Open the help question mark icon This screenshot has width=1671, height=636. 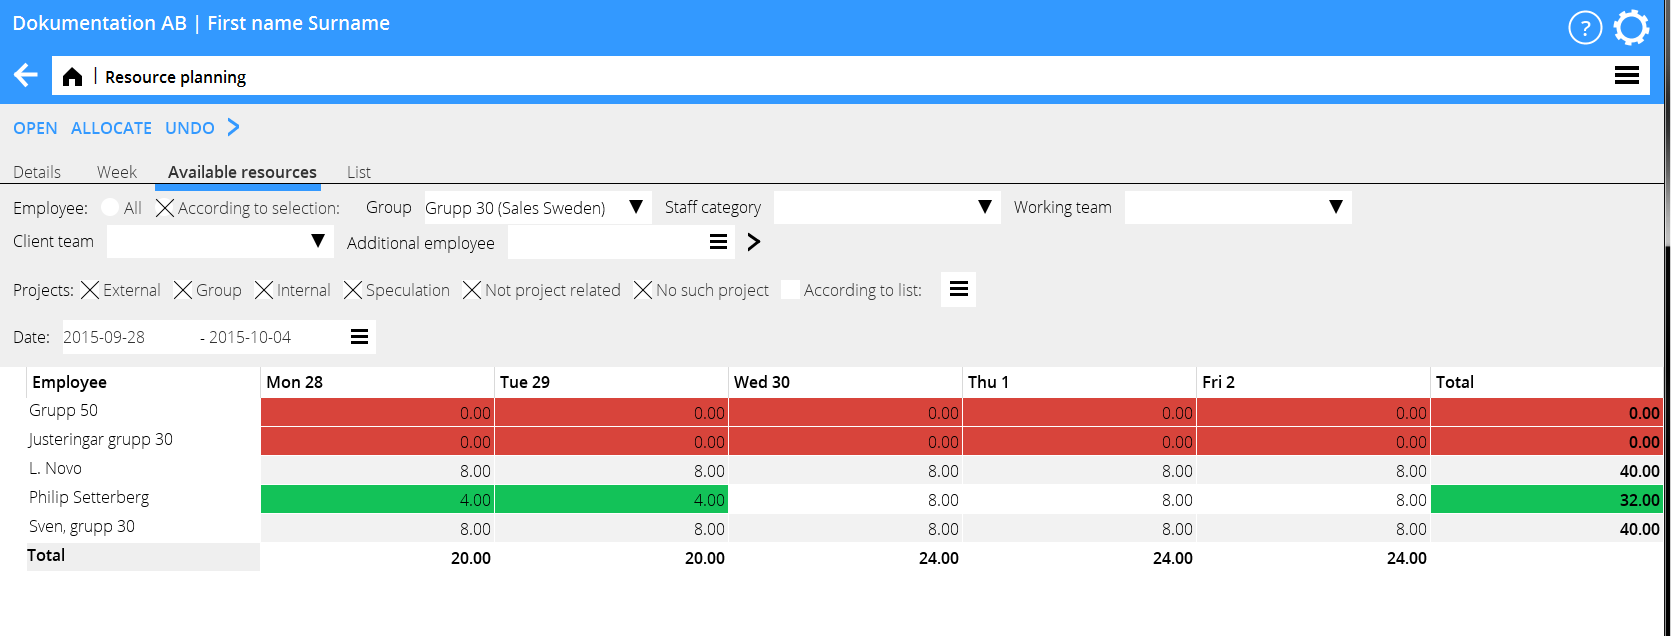pyautogui.click(x=1584, y=28)
